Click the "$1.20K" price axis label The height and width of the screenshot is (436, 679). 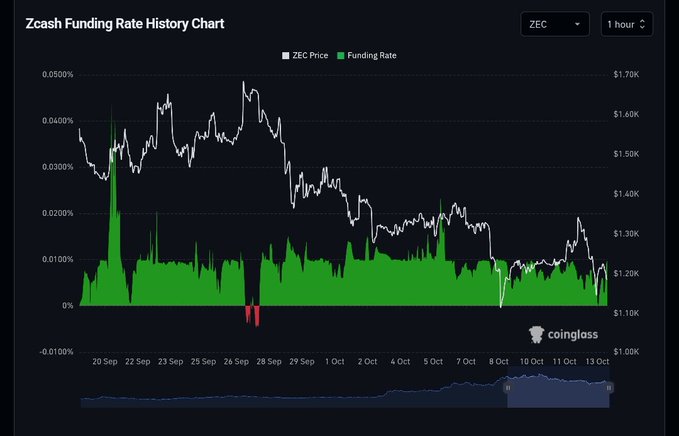[626, 274]
